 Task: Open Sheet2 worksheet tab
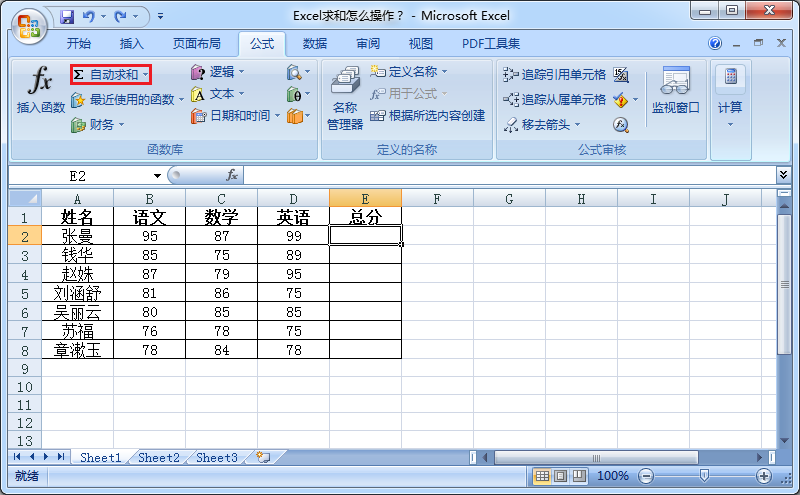159,458
